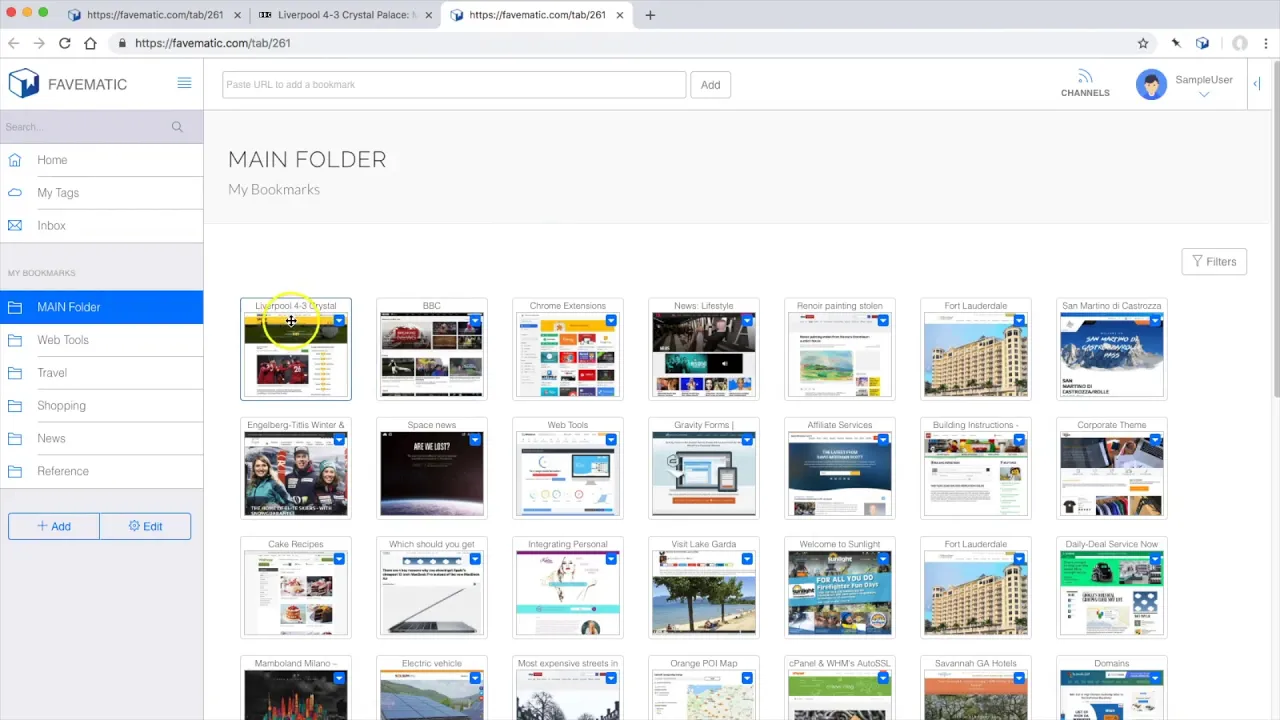Click the Shopping folder icon
Image resolution: width=1280 pixels, height=720 pixels.
(x=15, y=406)
